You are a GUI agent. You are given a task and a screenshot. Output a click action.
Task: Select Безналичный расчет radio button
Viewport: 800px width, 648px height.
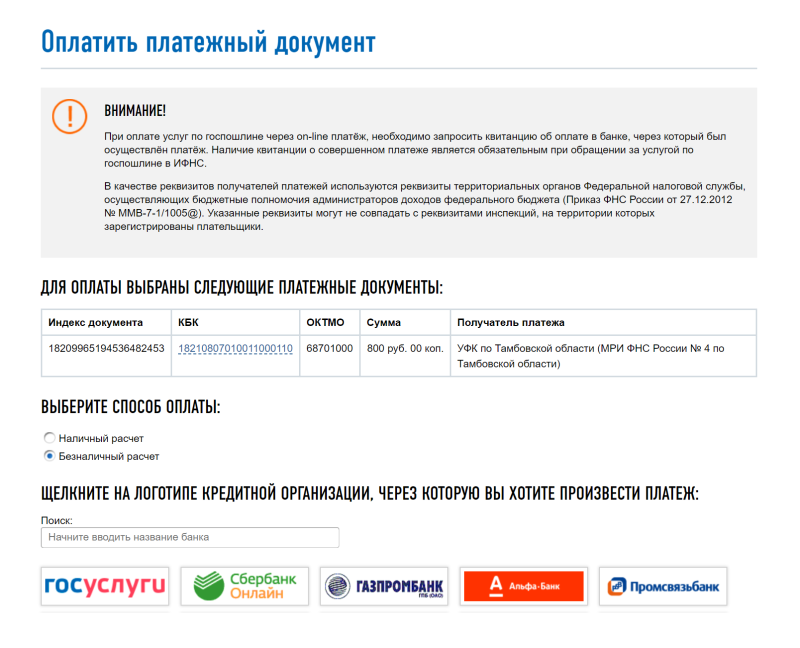point(49,456)
